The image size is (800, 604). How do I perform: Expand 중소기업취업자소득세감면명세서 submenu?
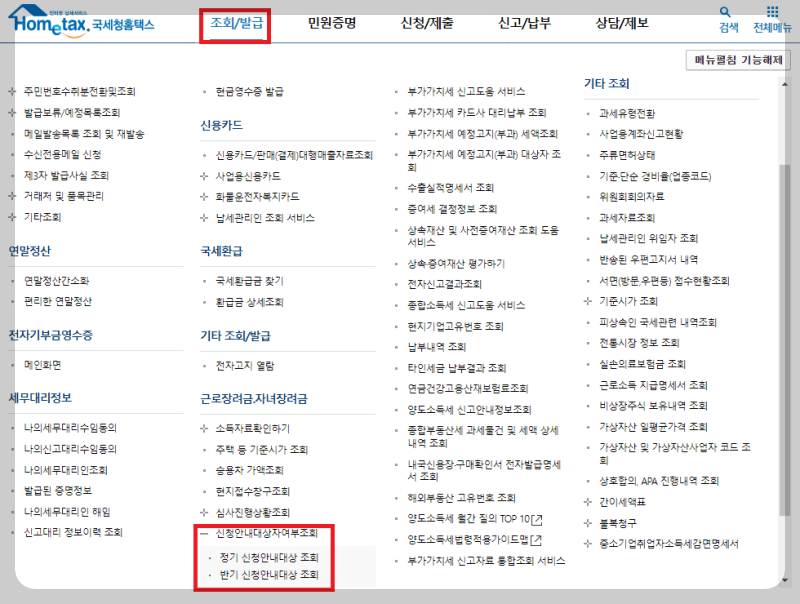pos(588,544)
